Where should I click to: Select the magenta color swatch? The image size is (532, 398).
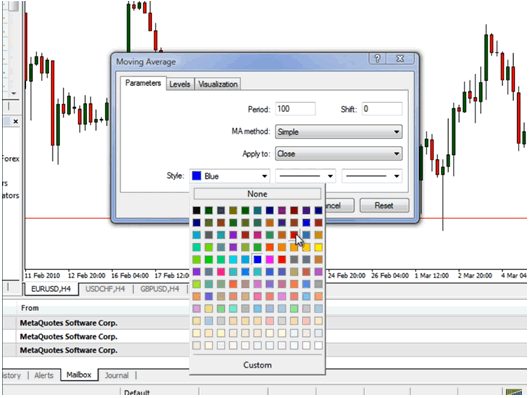pos(270,260)
